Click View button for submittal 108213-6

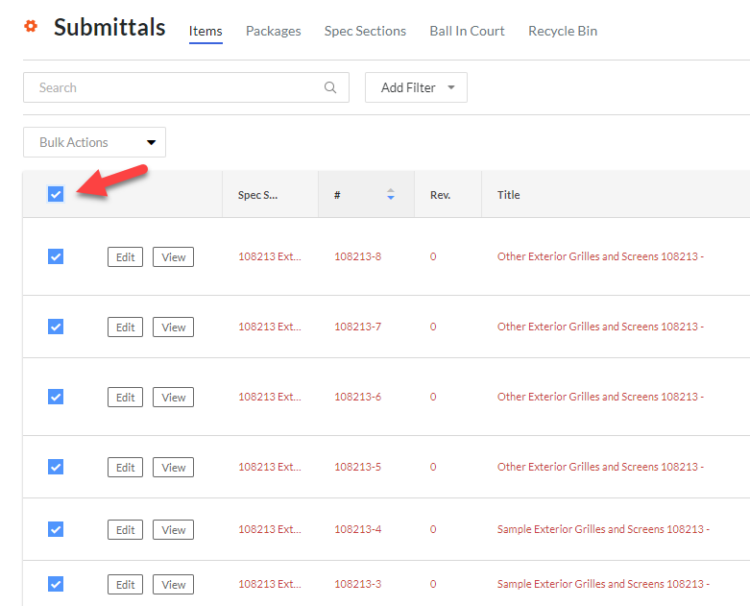coord(173,397)
